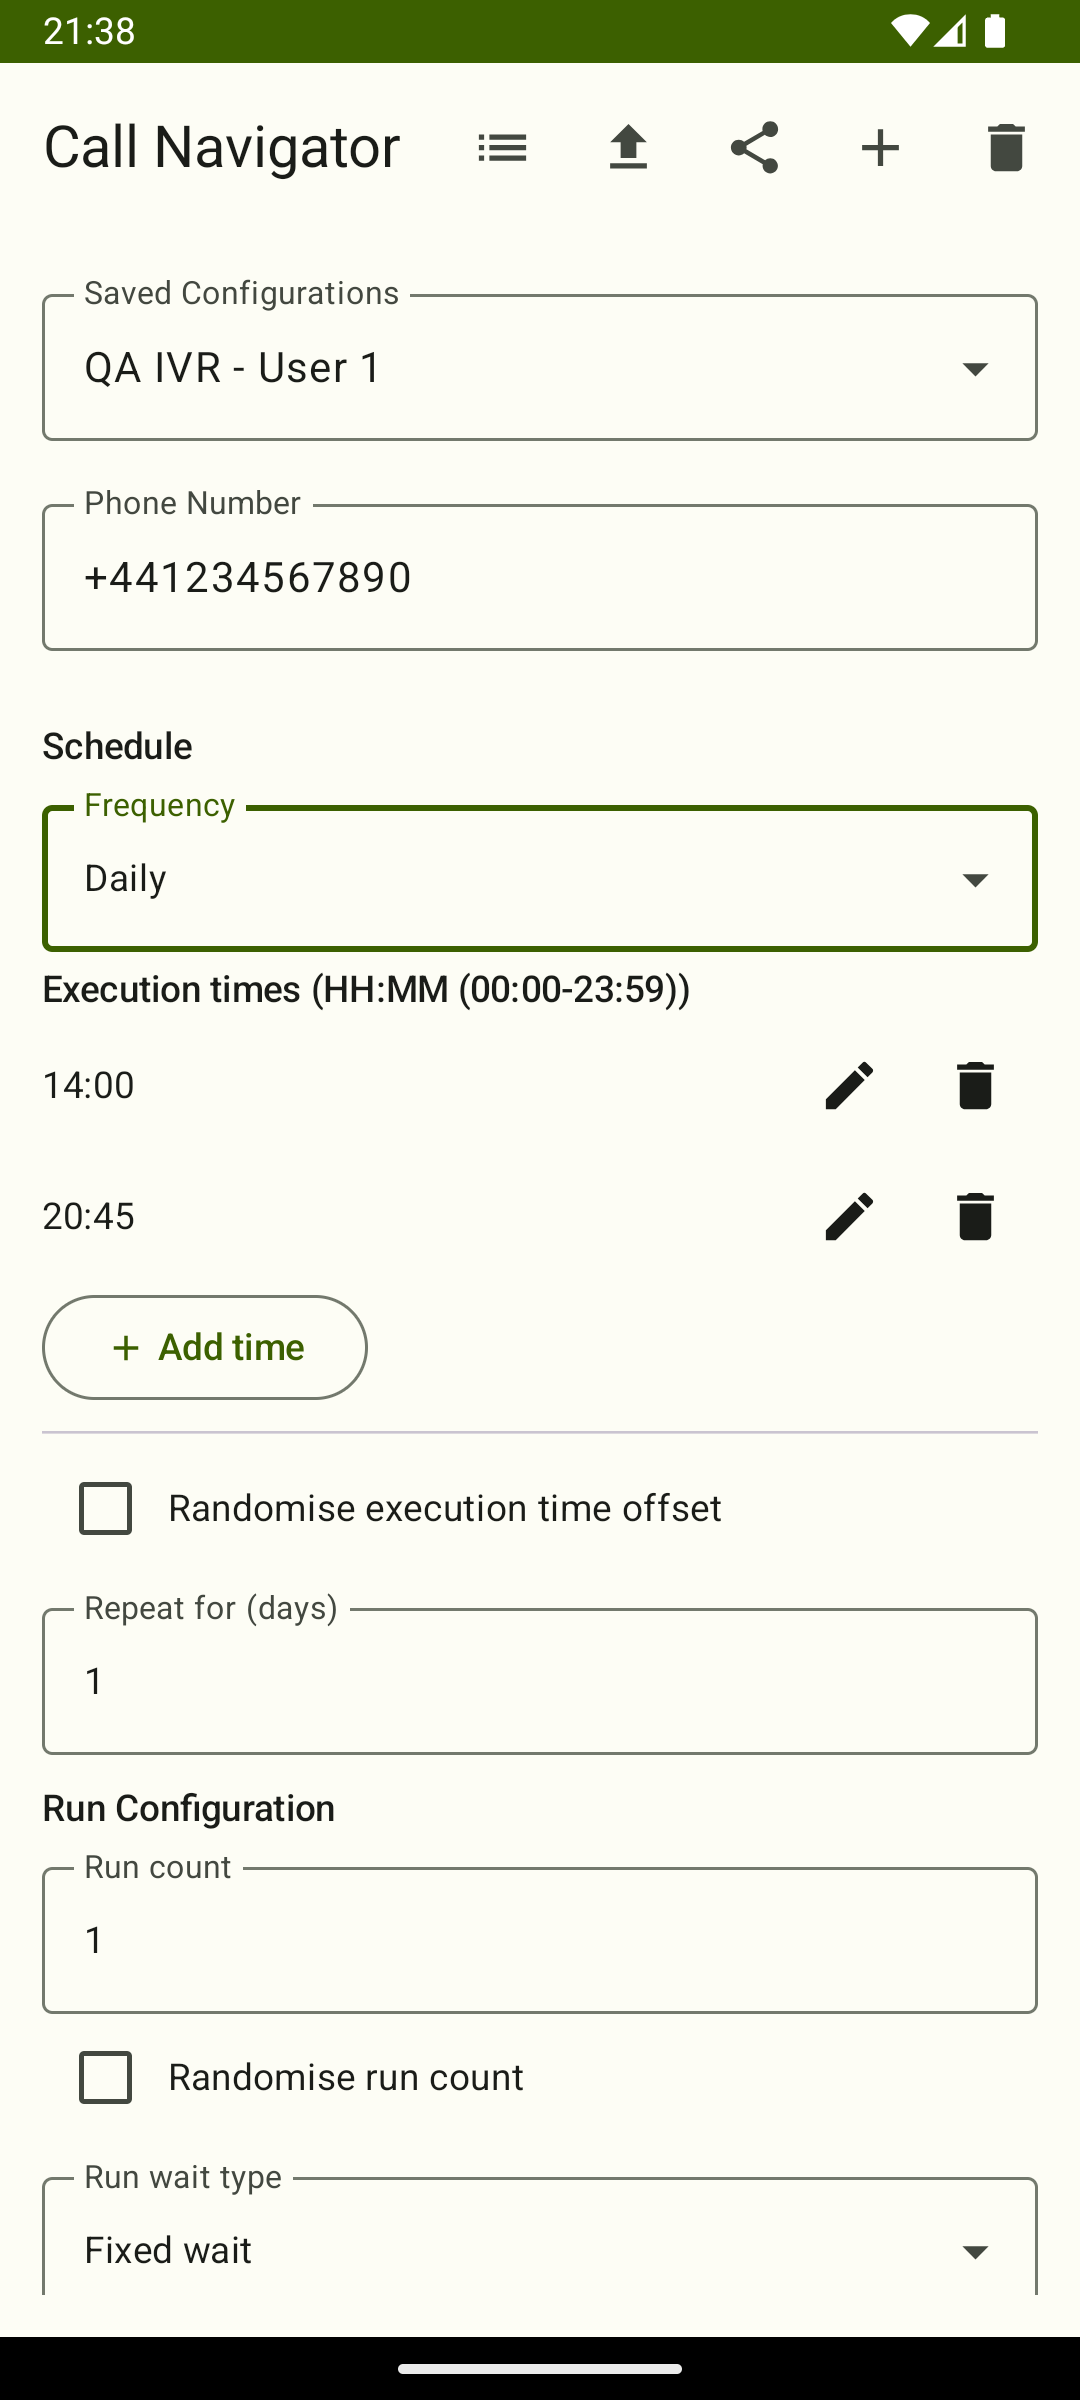Open the saved configurations list icon

(x=502, y=147)
